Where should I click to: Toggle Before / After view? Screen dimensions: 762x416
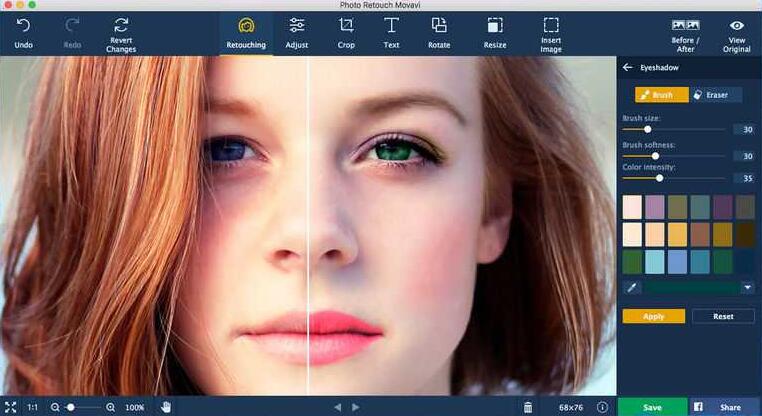[685, 35]
